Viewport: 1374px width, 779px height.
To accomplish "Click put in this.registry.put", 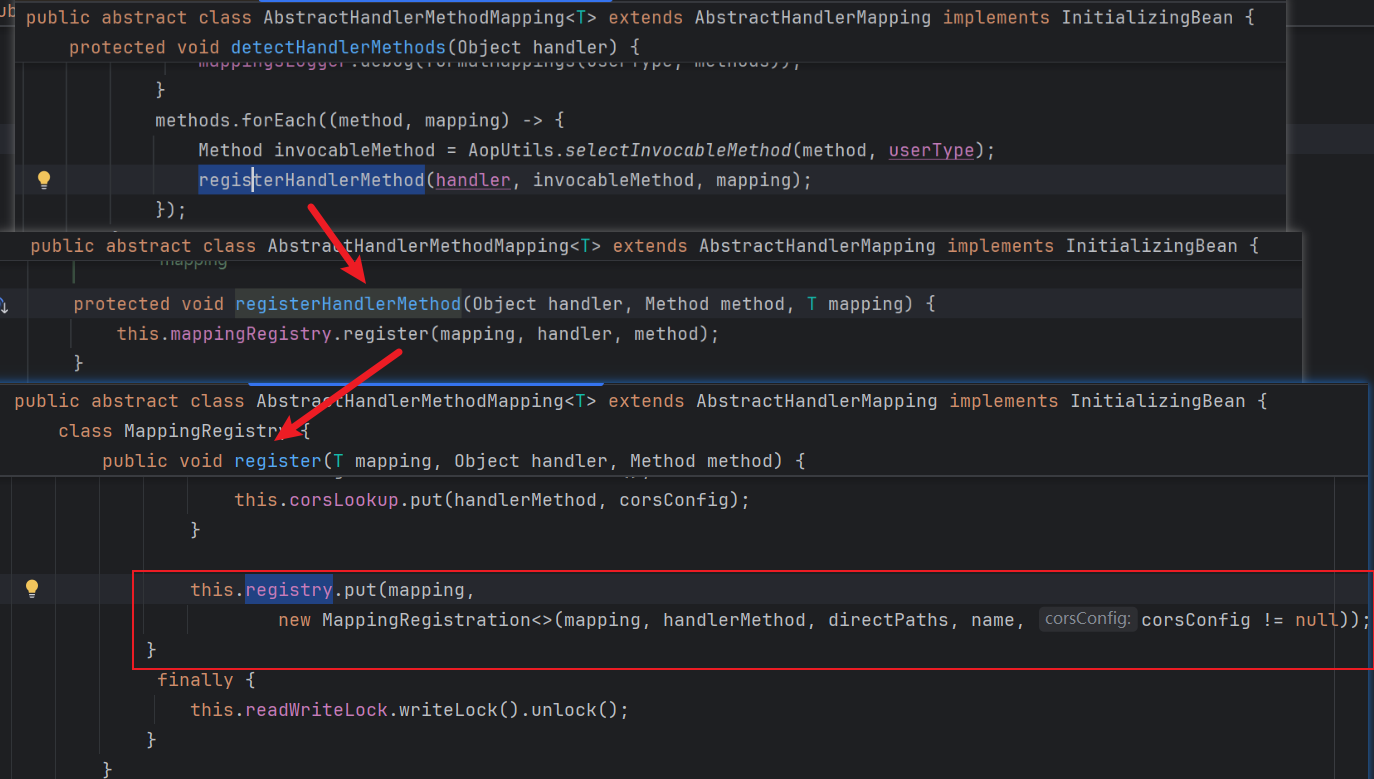I will pos(360,589).
